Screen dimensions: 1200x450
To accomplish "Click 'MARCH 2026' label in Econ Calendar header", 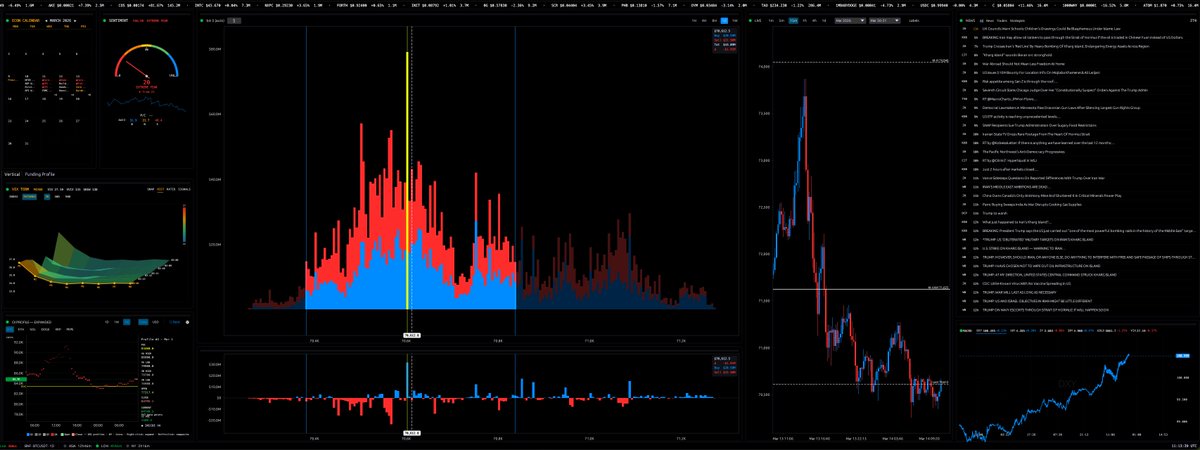I will (60, 21).
